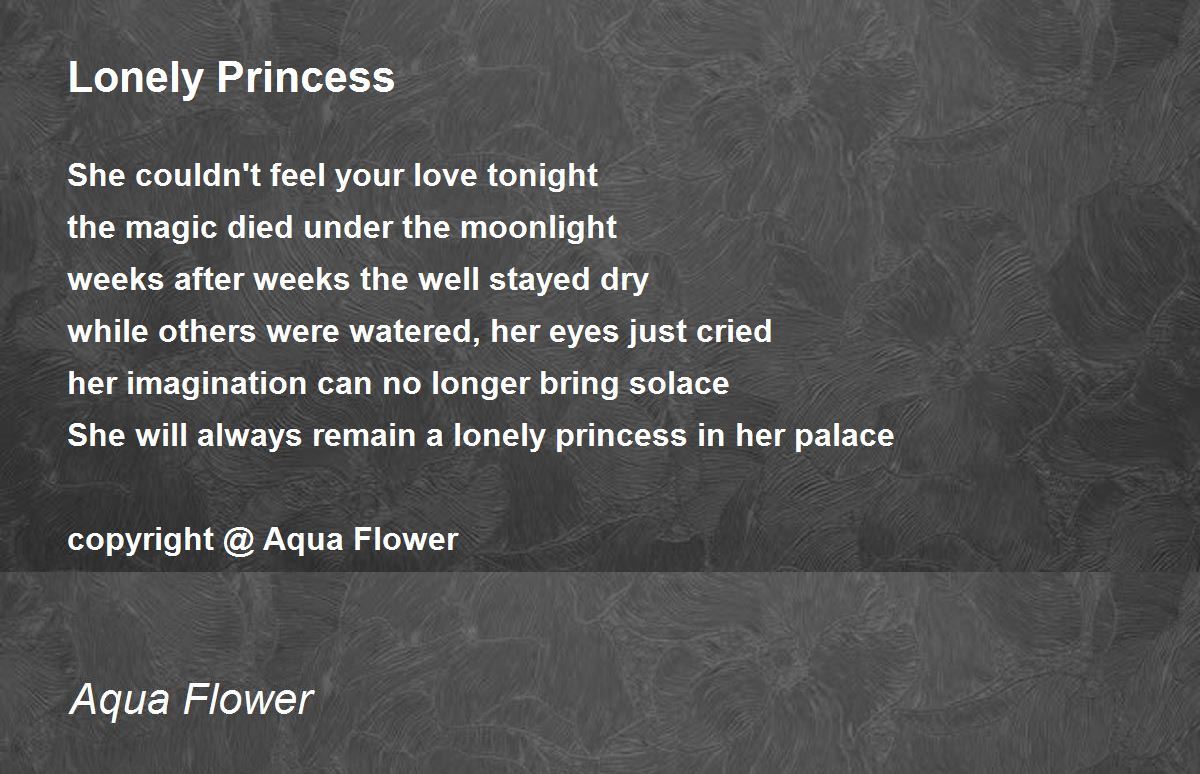Click the word "palace" ending the poem
Screen dimensions: 1200x774
844,437
